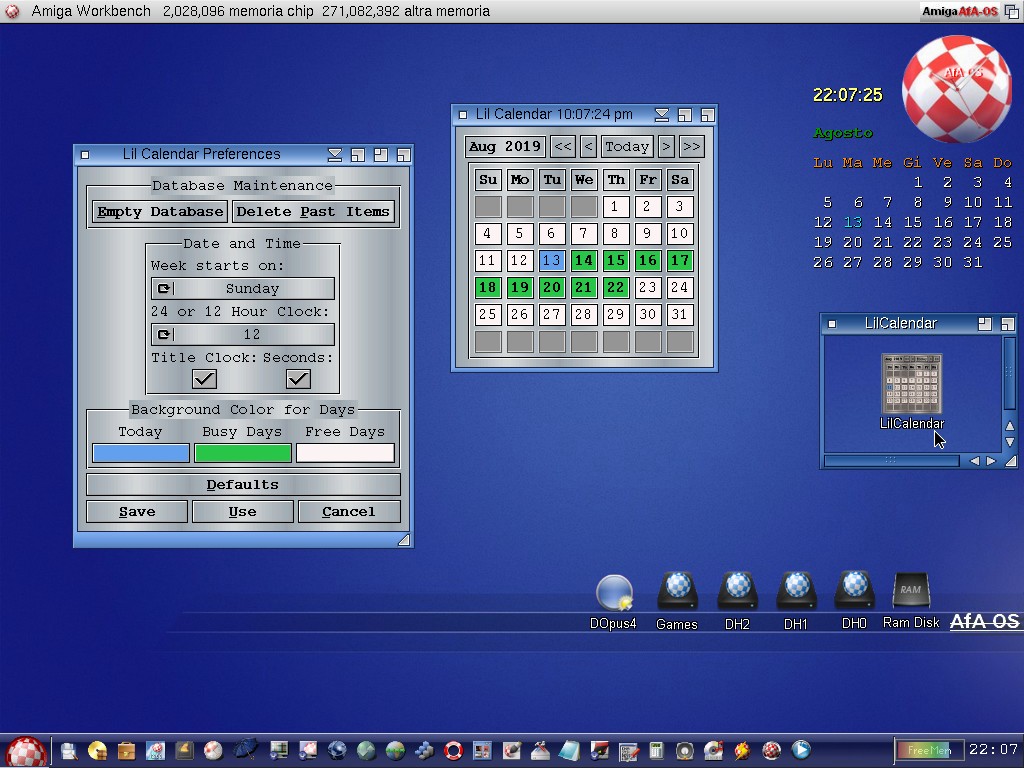
Task: Cycle the Week starts on Sunday selector
Action: pos(243,289)
